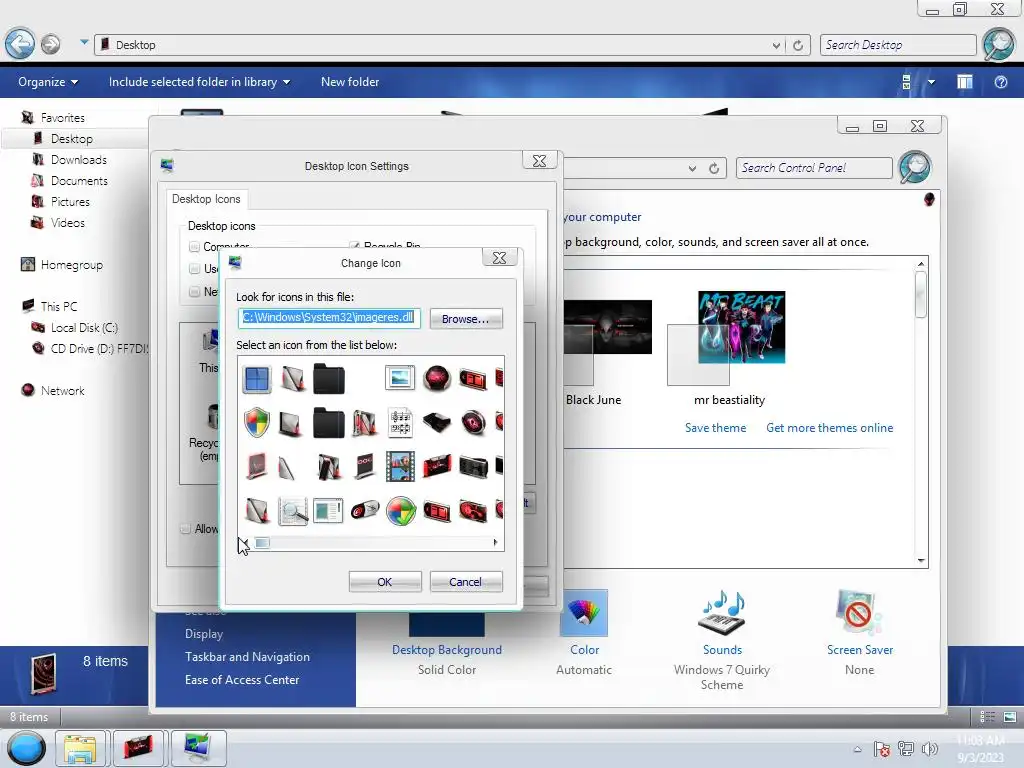Open the Action Center flag in tray
Image resolution: width=1024 pixels, height=768 pixels.
tap(881, 749)
